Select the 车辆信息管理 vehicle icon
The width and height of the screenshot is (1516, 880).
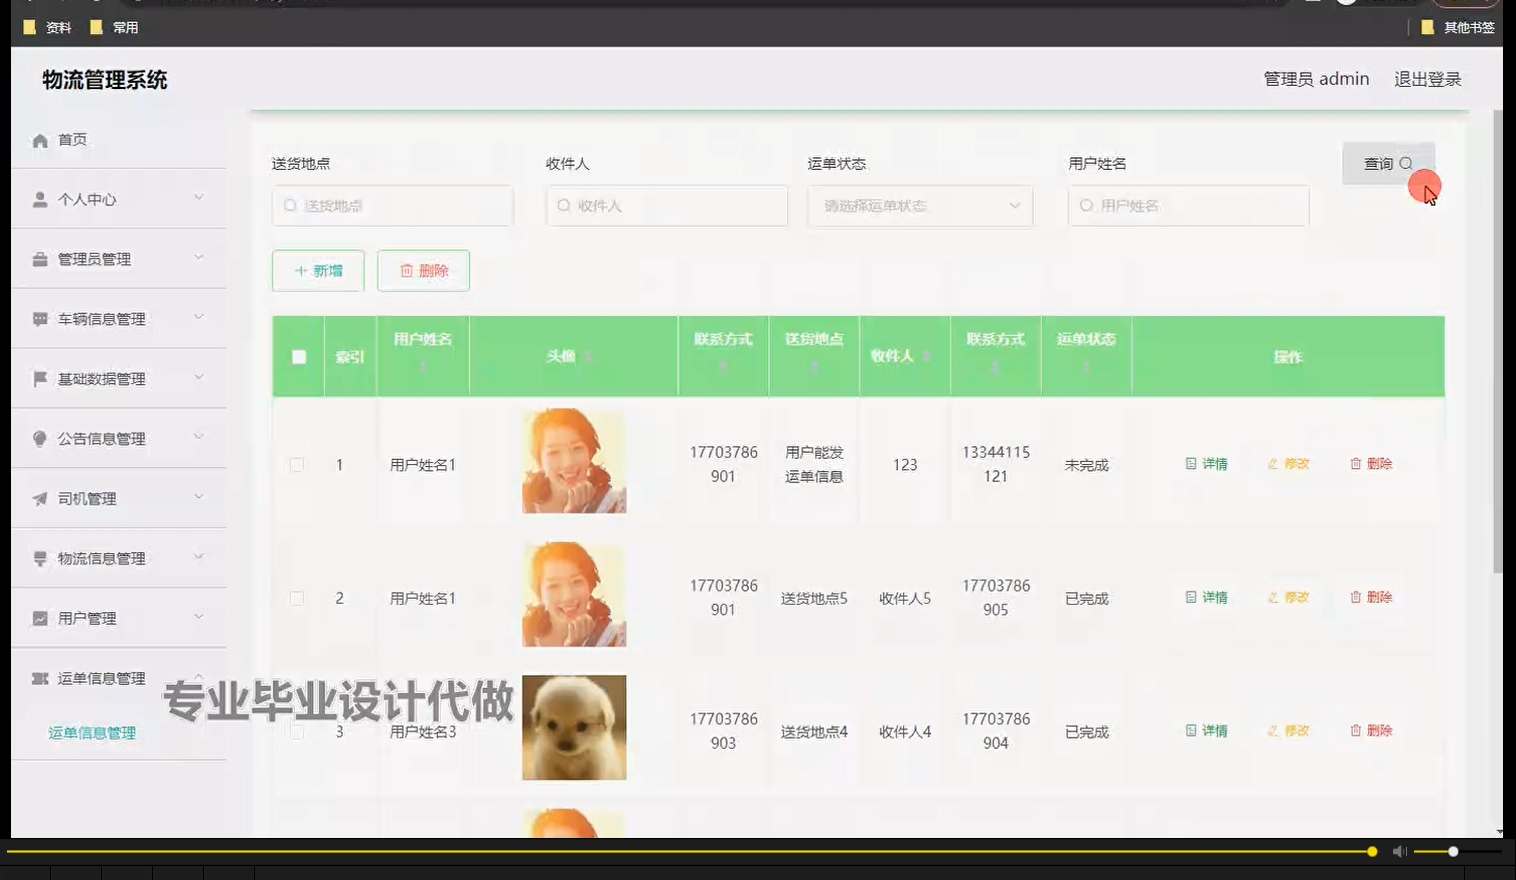coord(40,319)
